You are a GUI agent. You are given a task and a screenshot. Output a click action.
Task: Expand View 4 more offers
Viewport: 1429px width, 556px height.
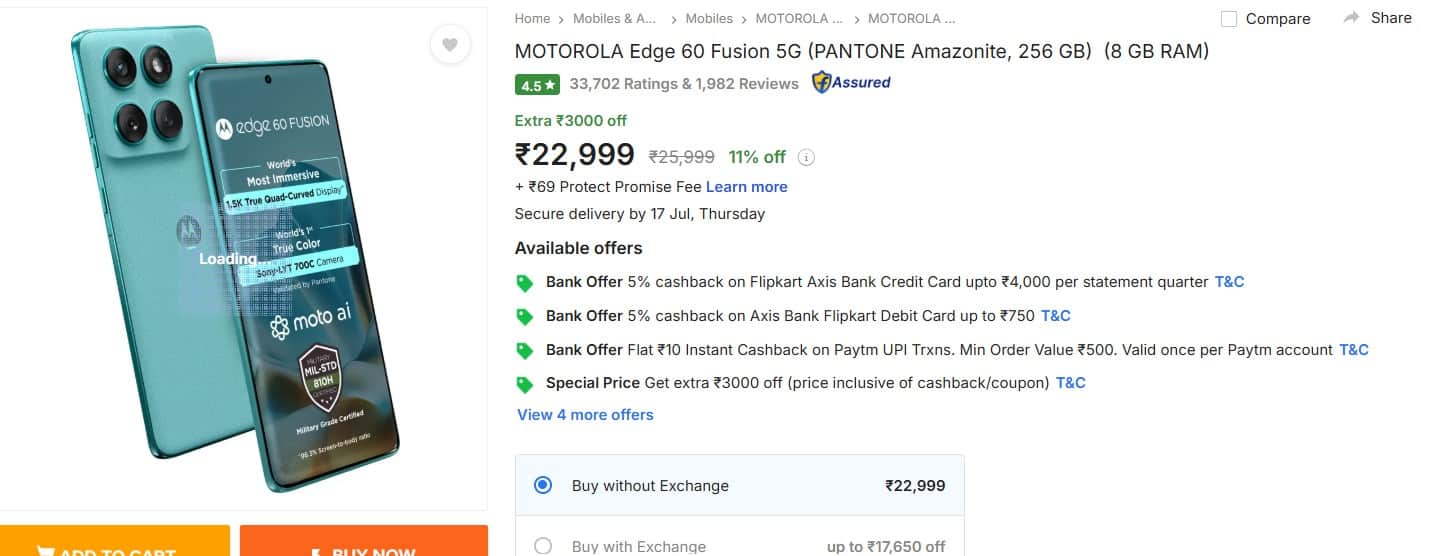point(585,415)
